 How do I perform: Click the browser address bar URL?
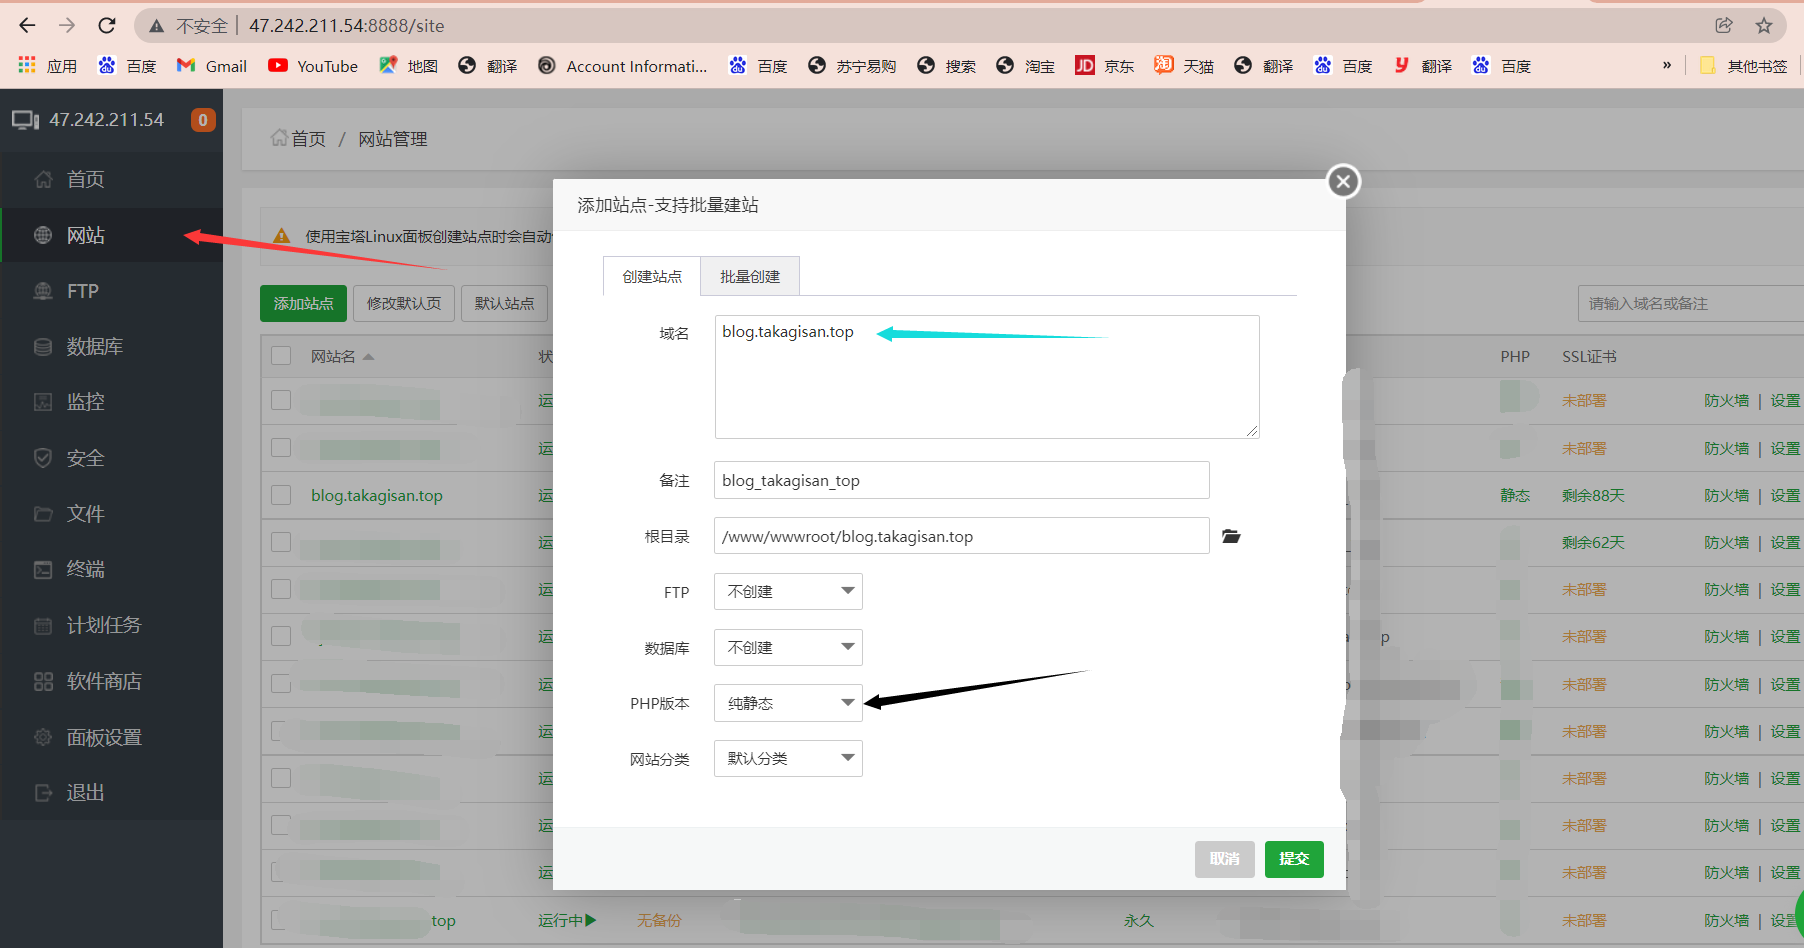coord(346,25)
